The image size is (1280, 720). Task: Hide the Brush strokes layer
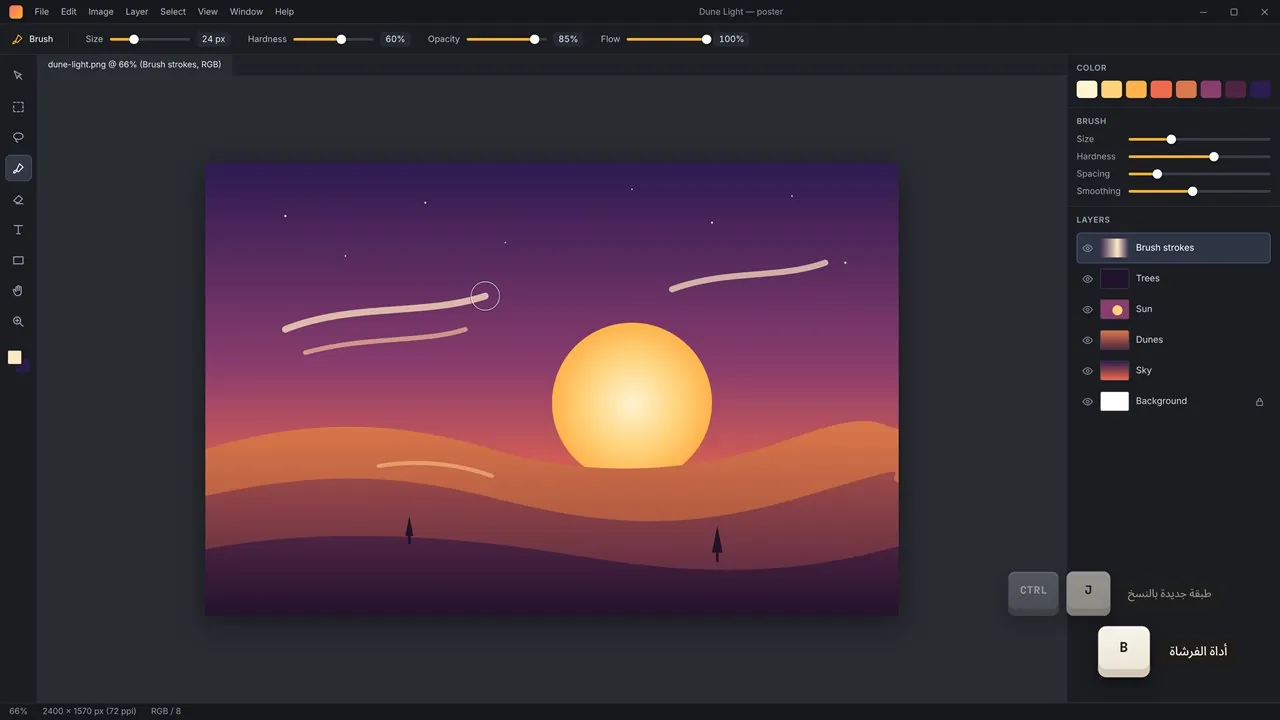coord(1088,248)
